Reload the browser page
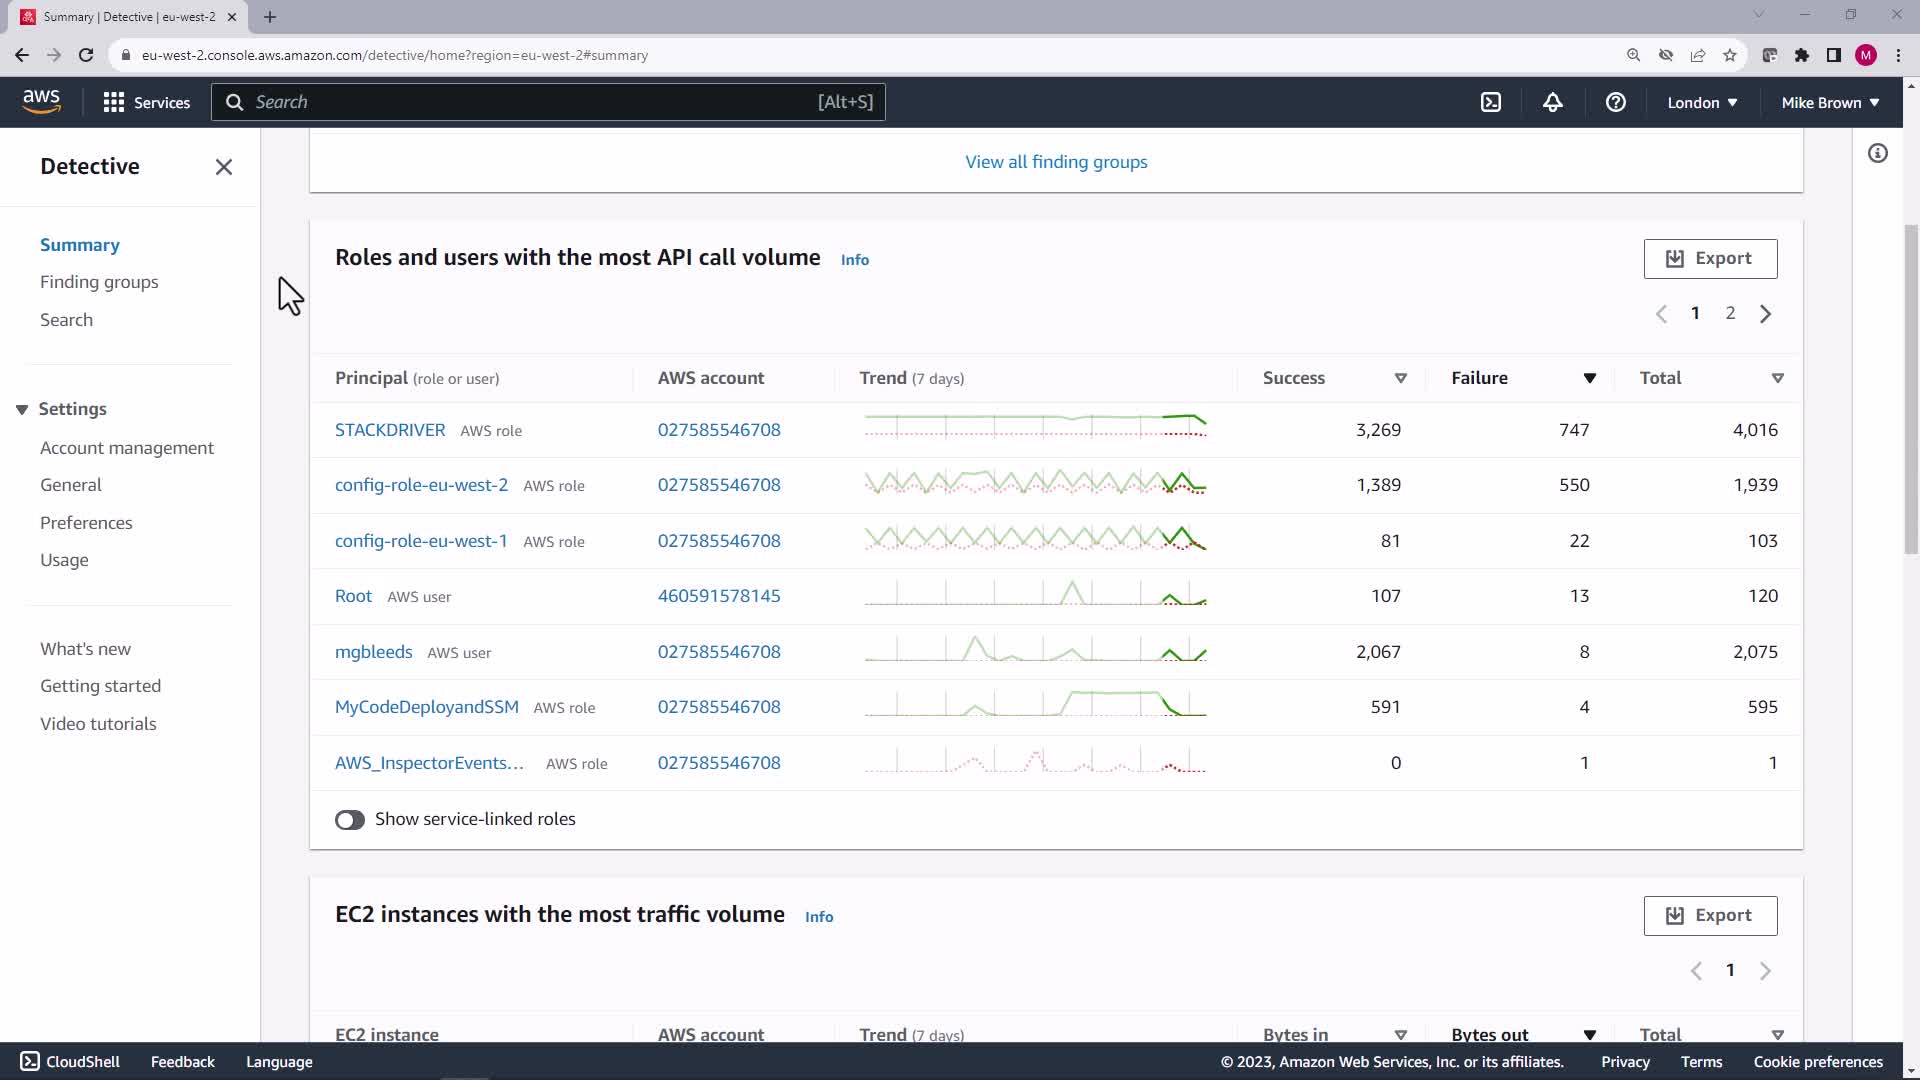This screenshot has height=1080, width=1920. (x=86, y=55)
